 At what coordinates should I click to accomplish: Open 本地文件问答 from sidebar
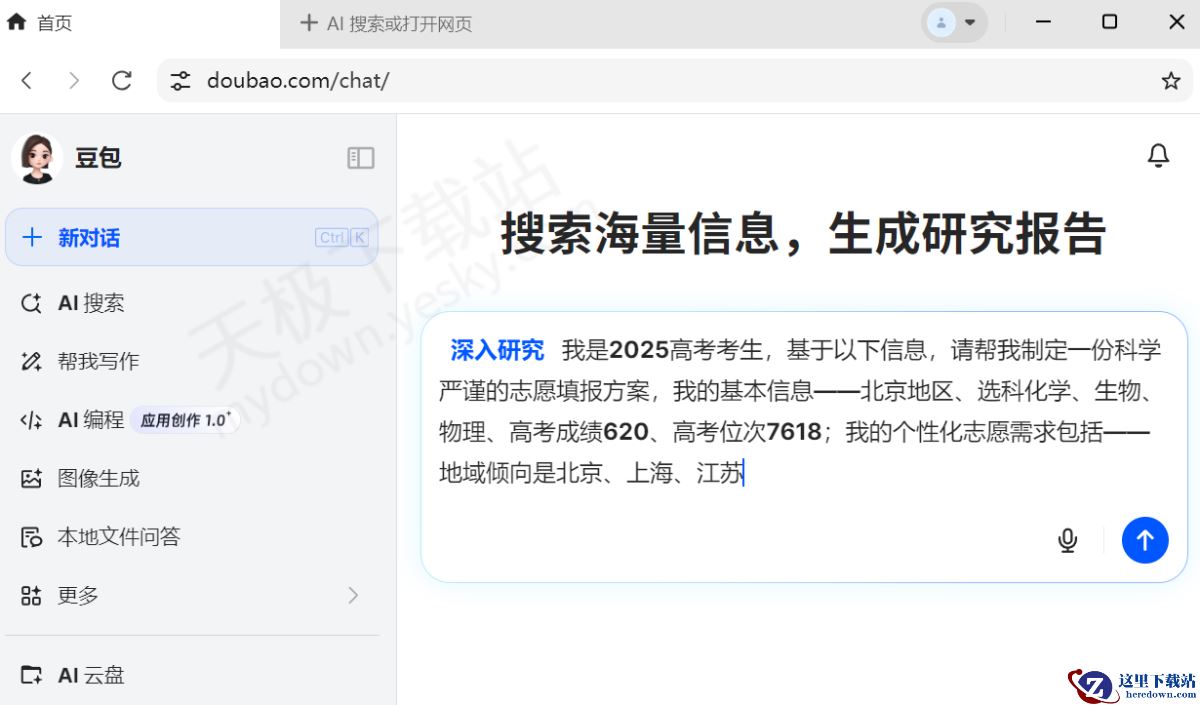(191, 537)
